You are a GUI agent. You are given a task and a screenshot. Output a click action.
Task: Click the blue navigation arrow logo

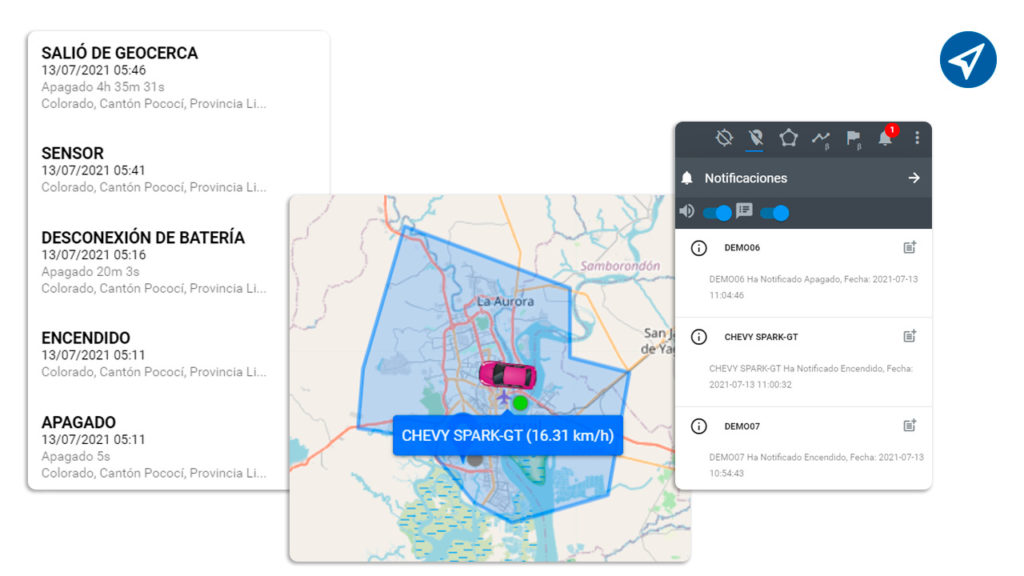968,59
